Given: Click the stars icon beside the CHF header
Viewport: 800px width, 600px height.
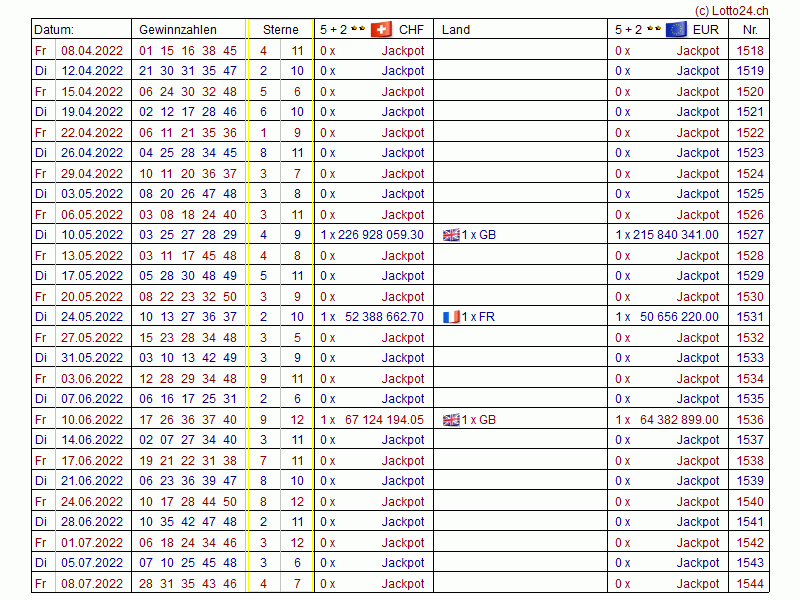Looking at the screenshot, I should pos(358,29).
